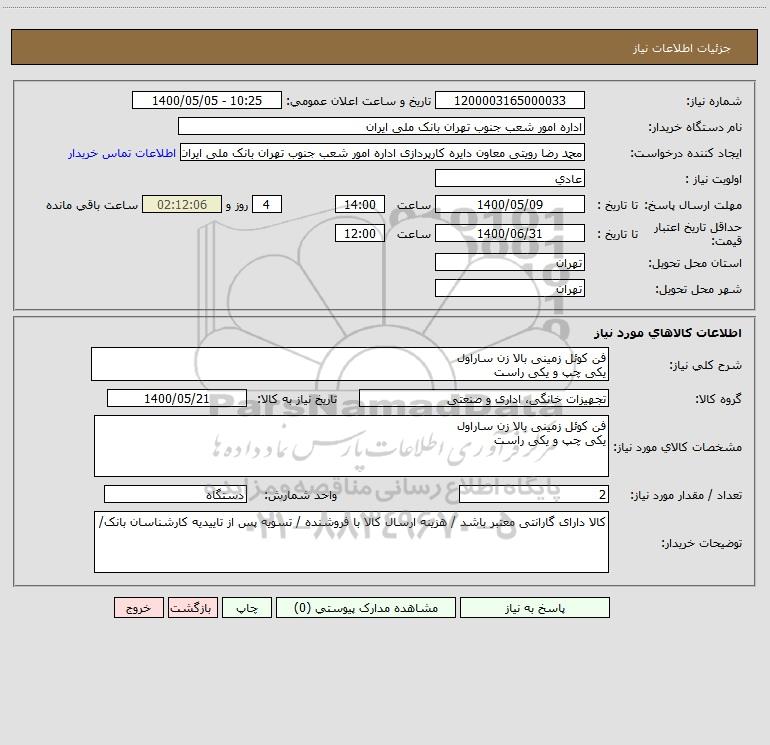The width and height of the screenshot is (770, 745).
Task: Click response deadline date 1400/05/09
Action: pyautogui.click(x=510, y=204)
